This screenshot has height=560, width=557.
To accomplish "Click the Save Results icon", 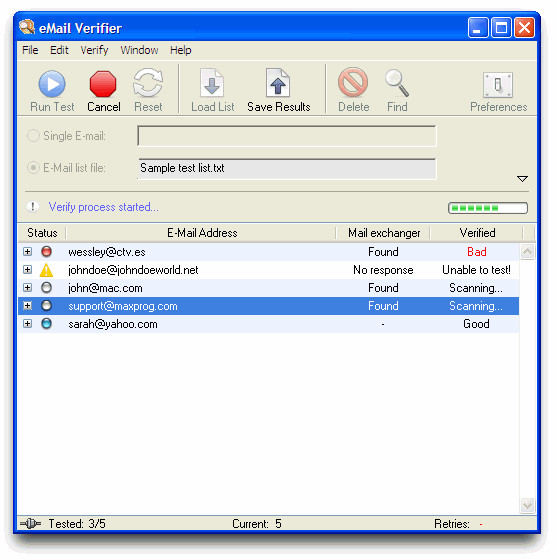I will pos(278,83).
